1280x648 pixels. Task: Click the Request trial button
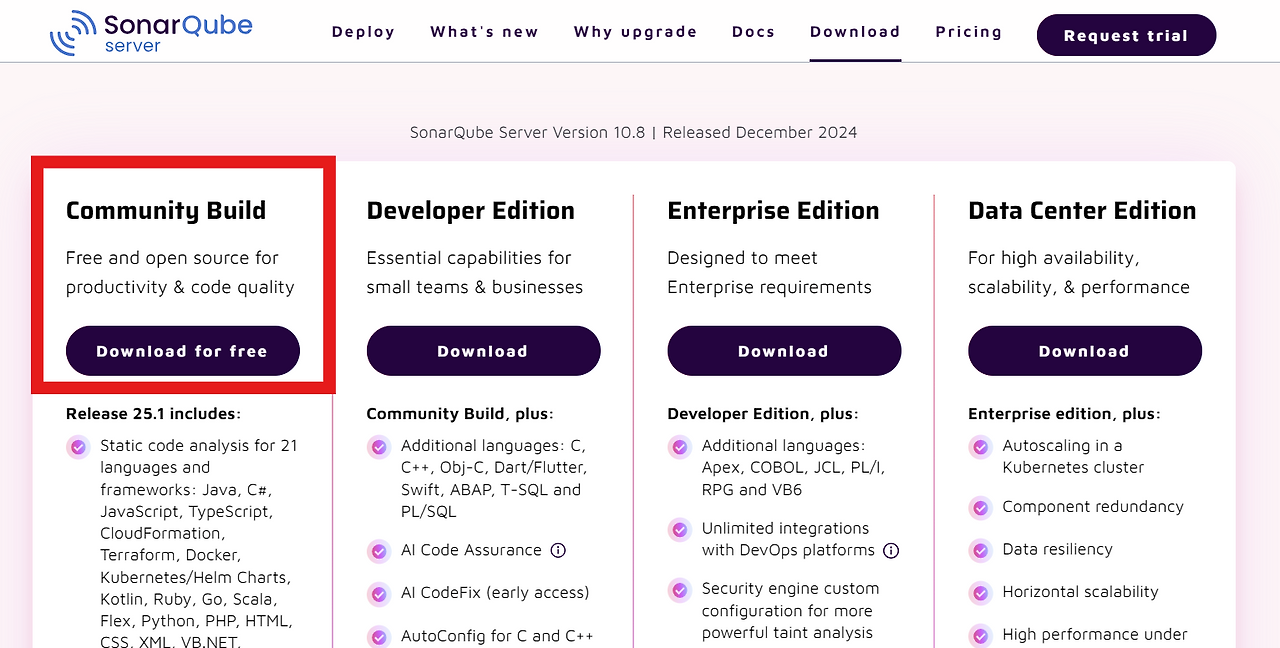[1126, 35]
